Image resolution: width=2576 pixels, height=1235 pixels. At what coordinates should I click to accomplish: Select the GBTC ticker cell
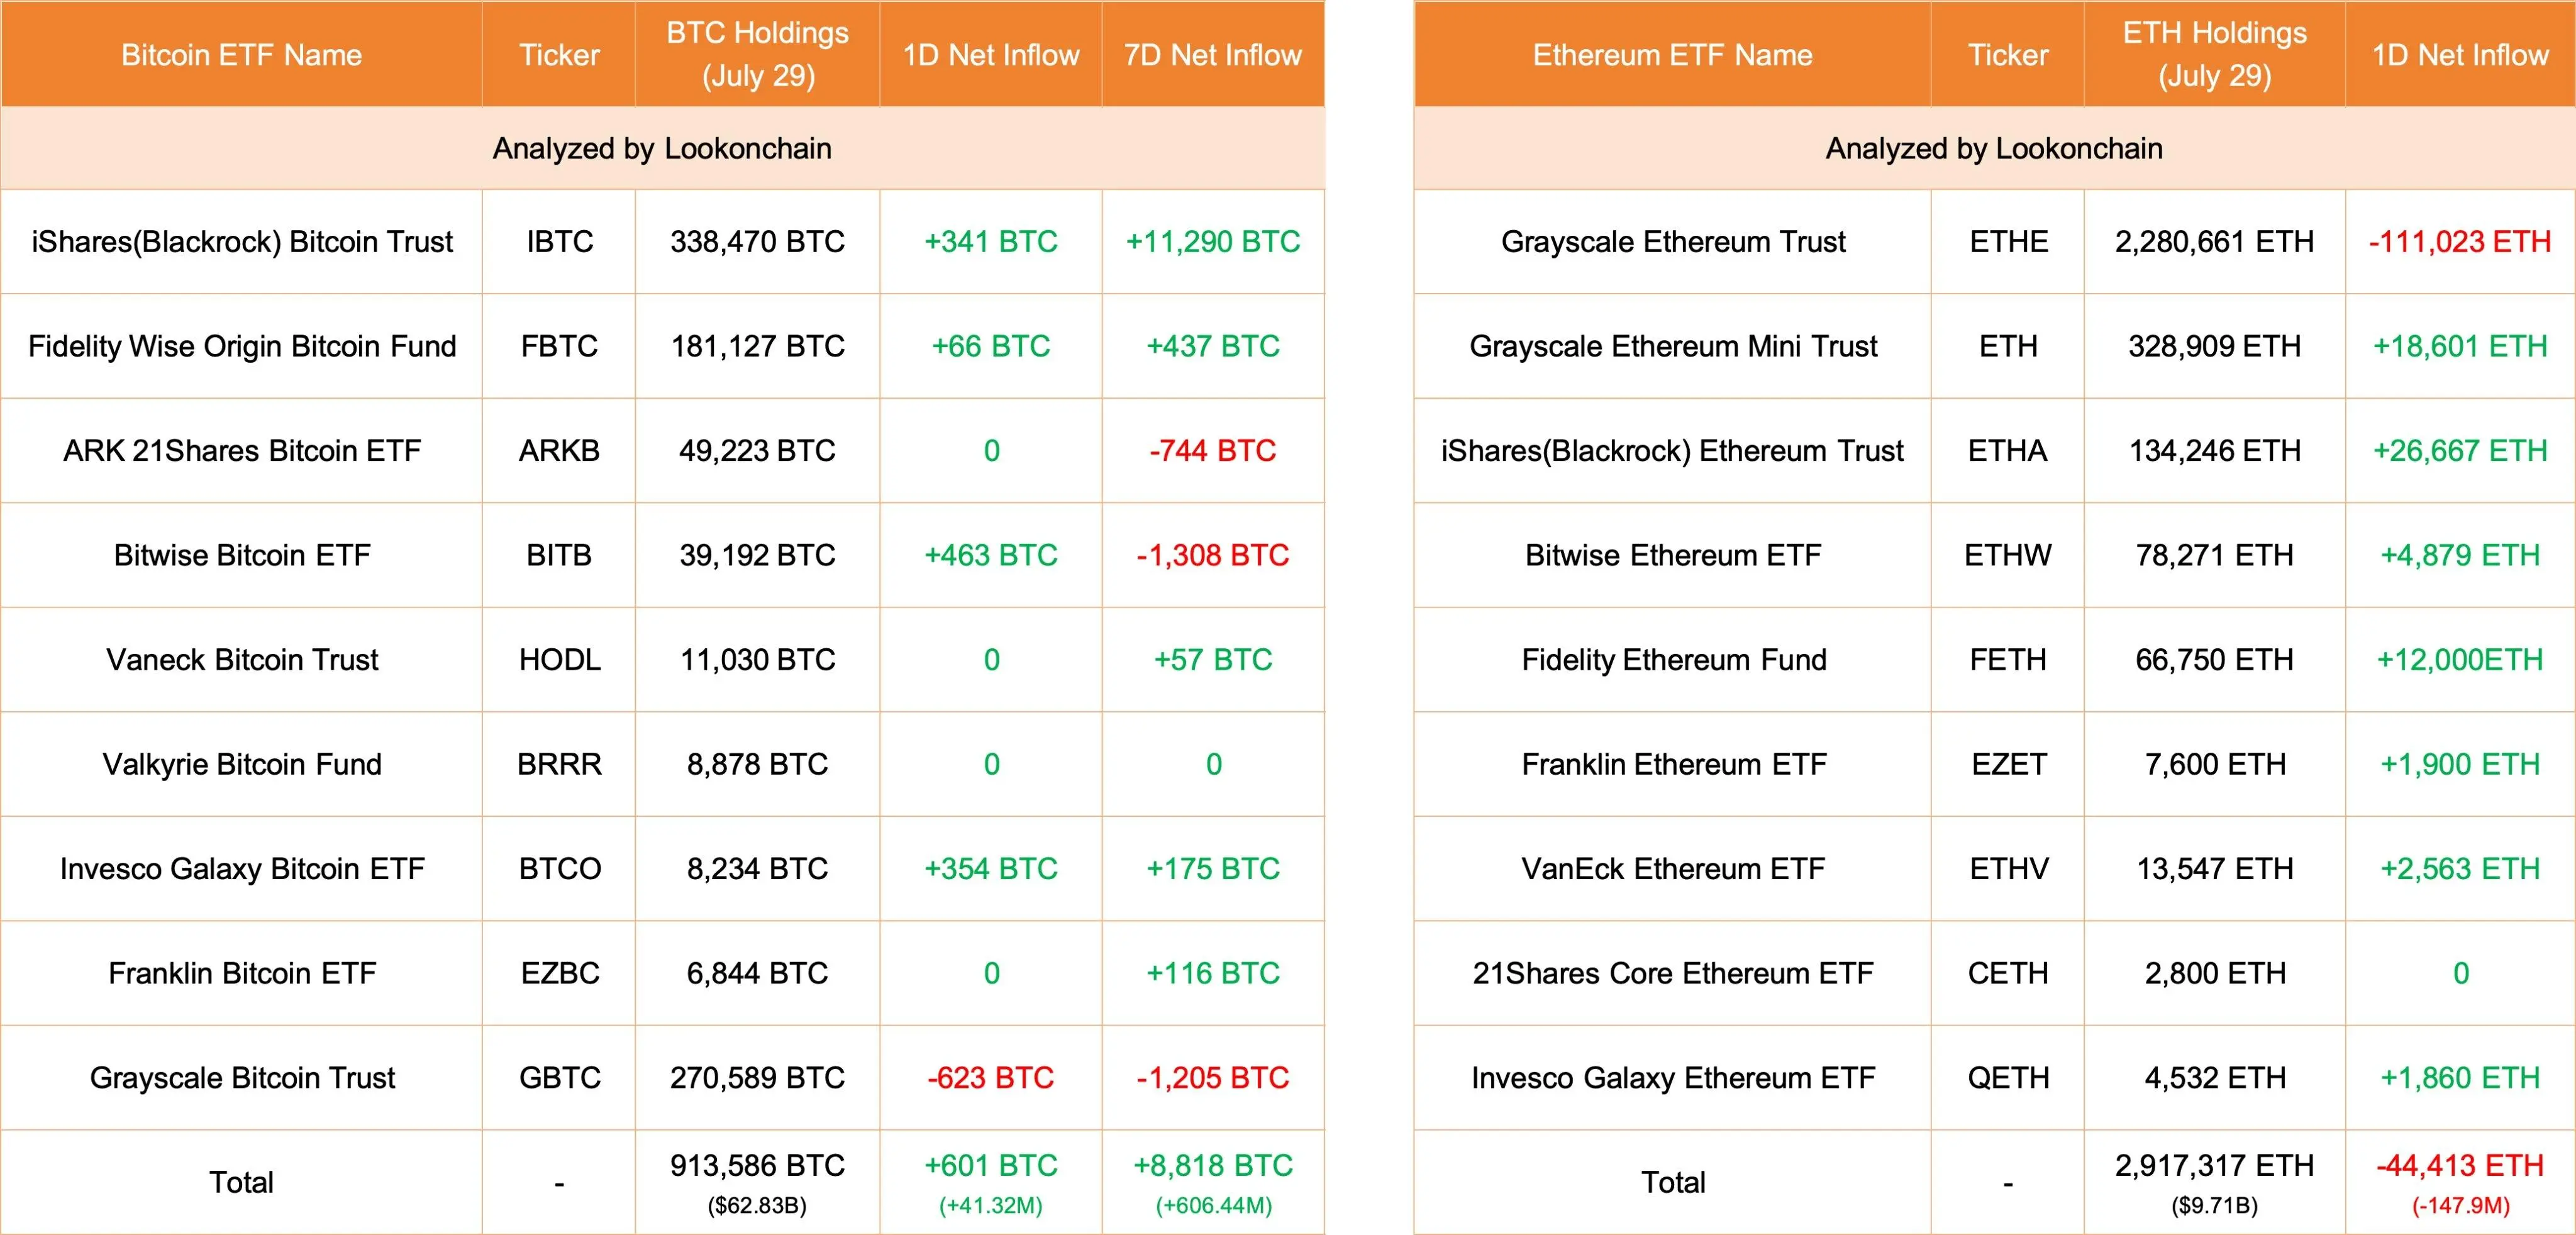point(559,1078)
